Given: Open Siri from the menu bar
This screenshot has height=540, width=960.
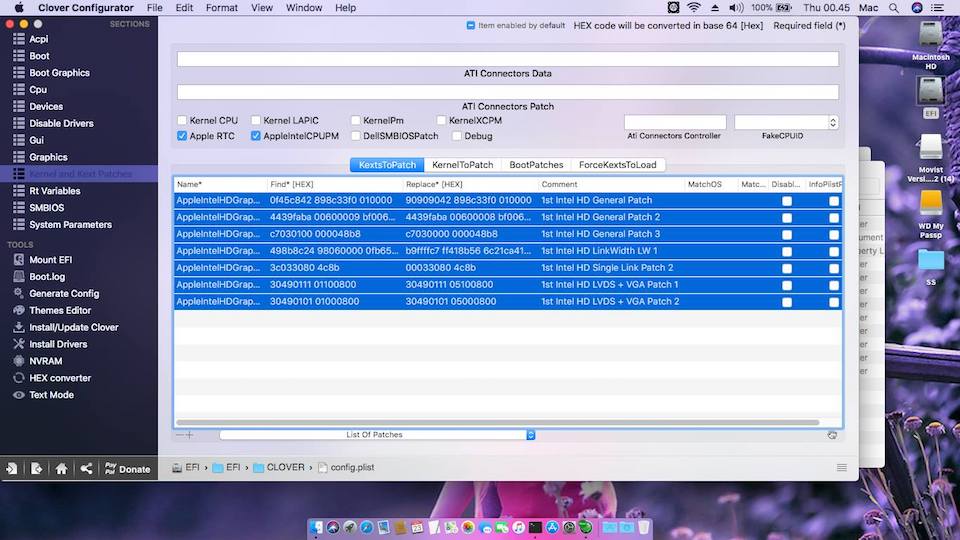Looking at the screenshot, I should coord(917,8).
